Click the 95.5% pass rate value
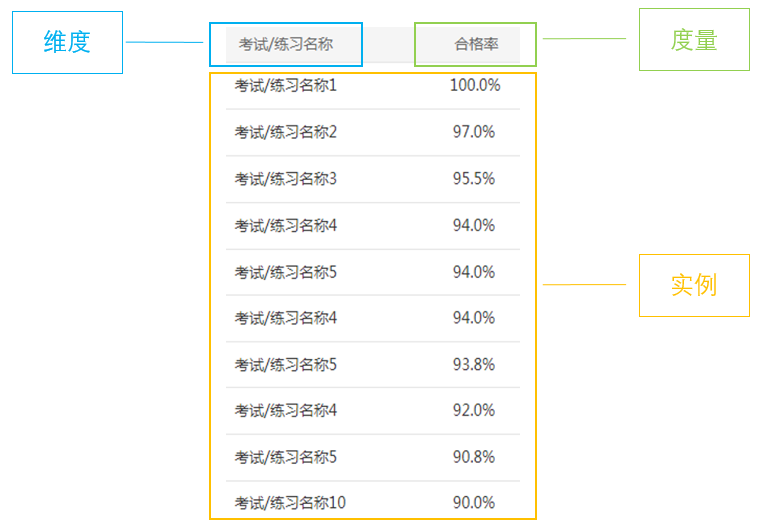 click(x=474, y=179)
